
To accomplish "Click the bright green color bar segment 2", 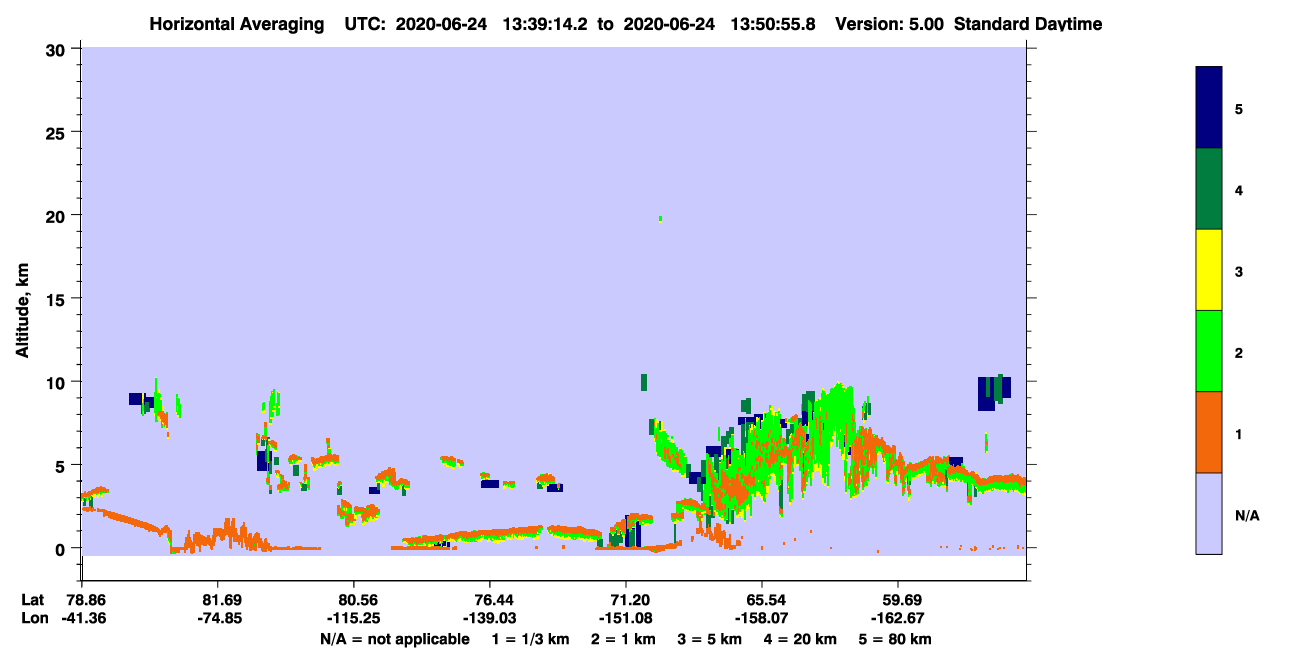I will tap(1208, 351).
